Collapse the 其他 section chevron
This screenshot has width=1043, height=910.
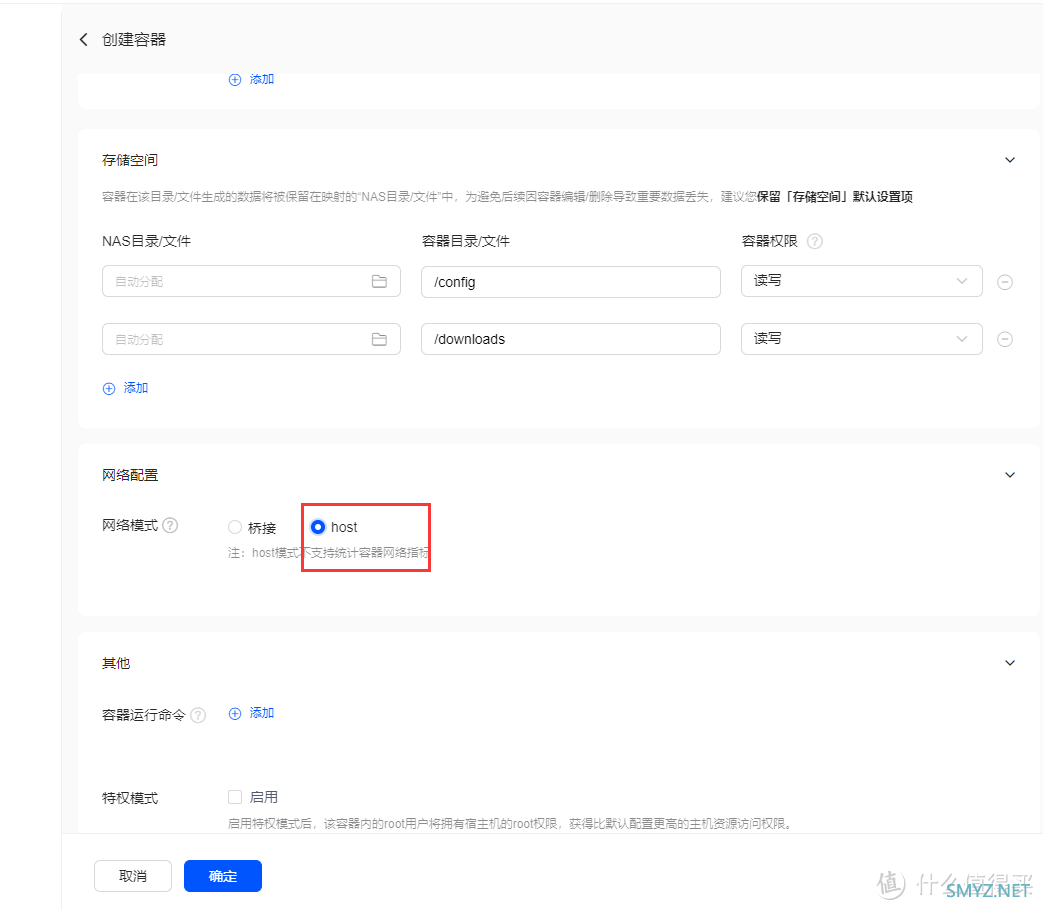click(1010, 663)
